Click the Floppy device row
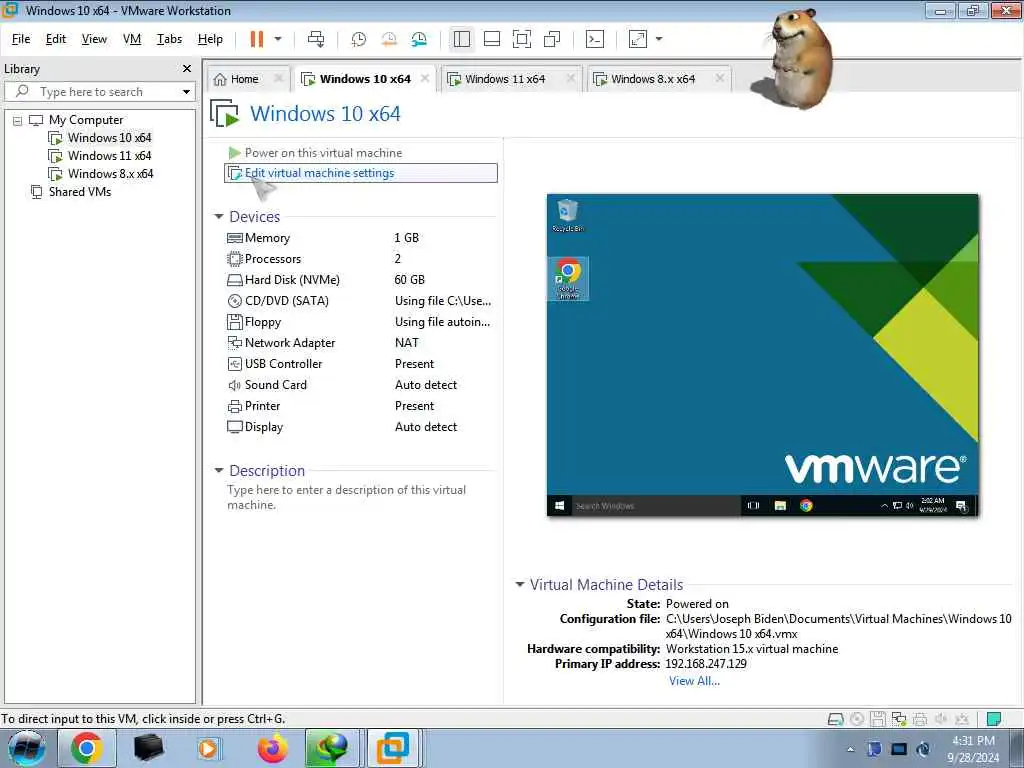The height and width of the screenshot is (768, 1024). point(360,322)
